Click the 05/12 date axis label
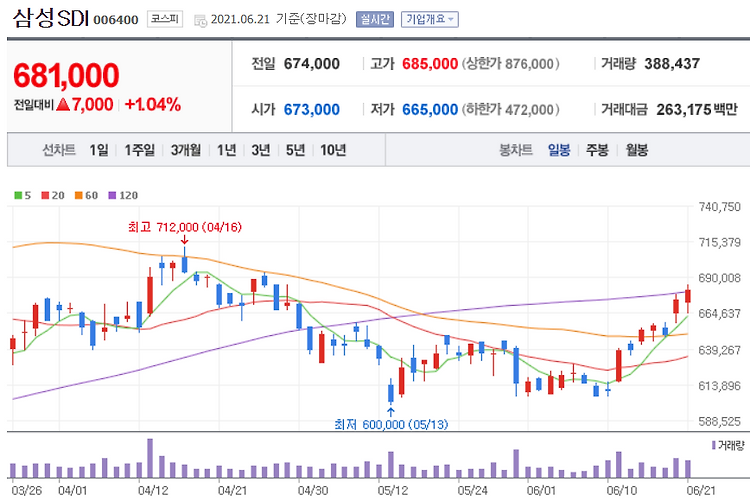This screenshot has width=750, height=501. (392, 490)
